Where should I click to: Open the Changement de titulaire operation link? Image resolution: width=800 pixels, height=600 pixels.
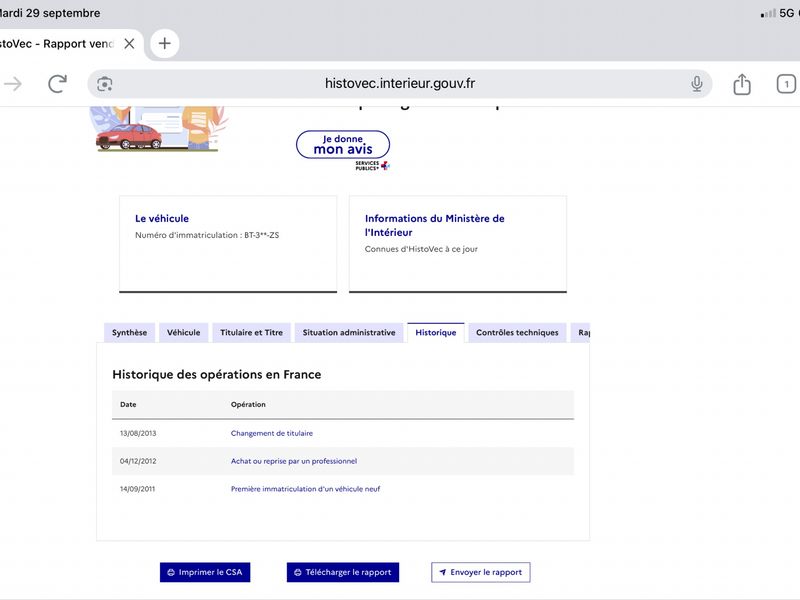(x=272, y=433)
